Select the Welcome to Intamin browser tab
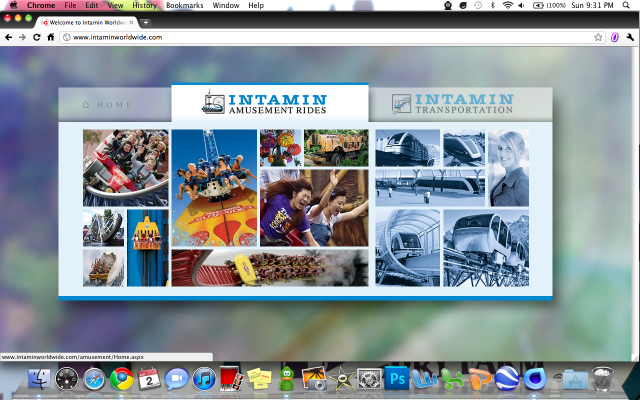The width and height of the screenshot is (640, 400). 88,22
